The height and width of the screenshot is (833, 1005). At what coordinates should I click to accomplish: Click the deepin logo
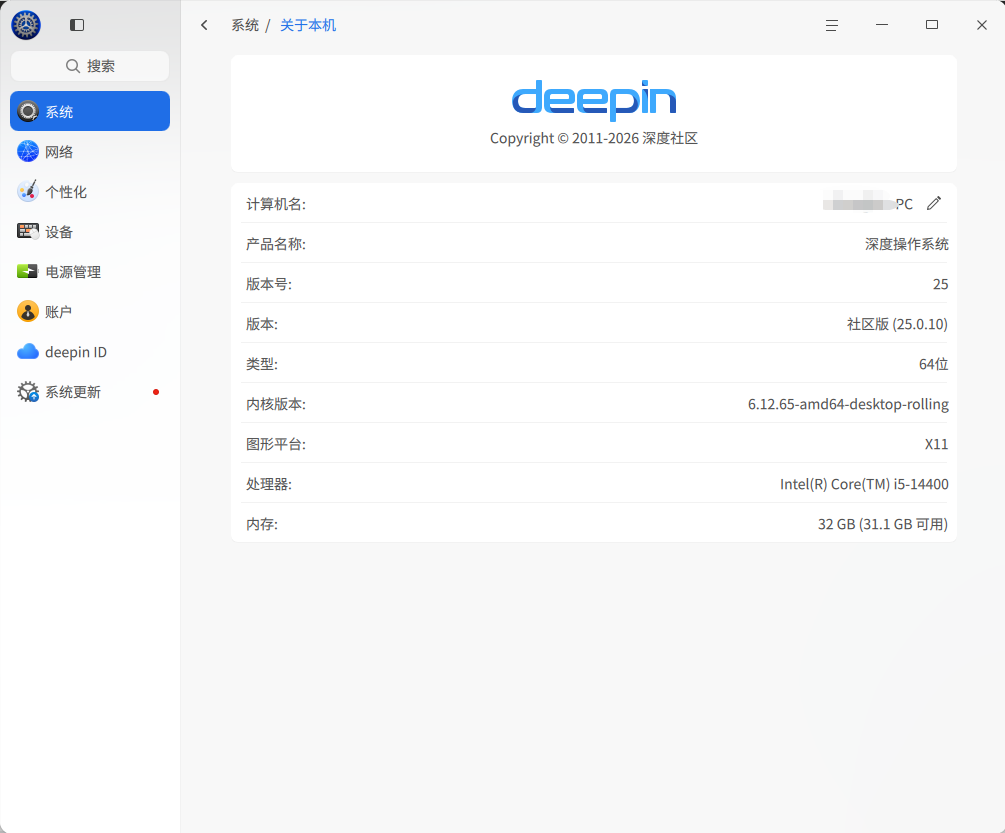click(594, 100)
